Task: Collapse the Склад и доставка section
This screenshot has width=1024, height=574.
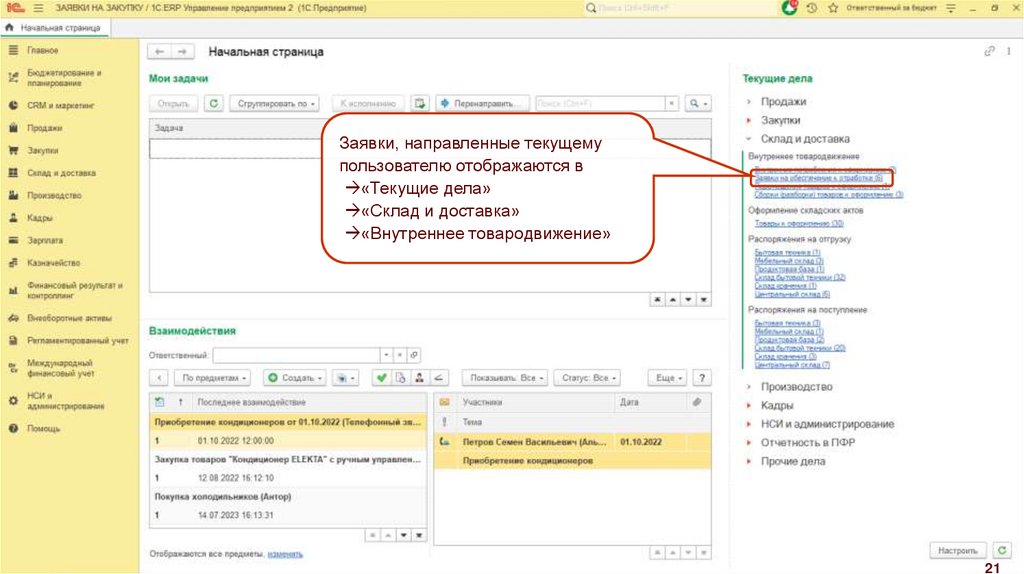Action: 747,139
